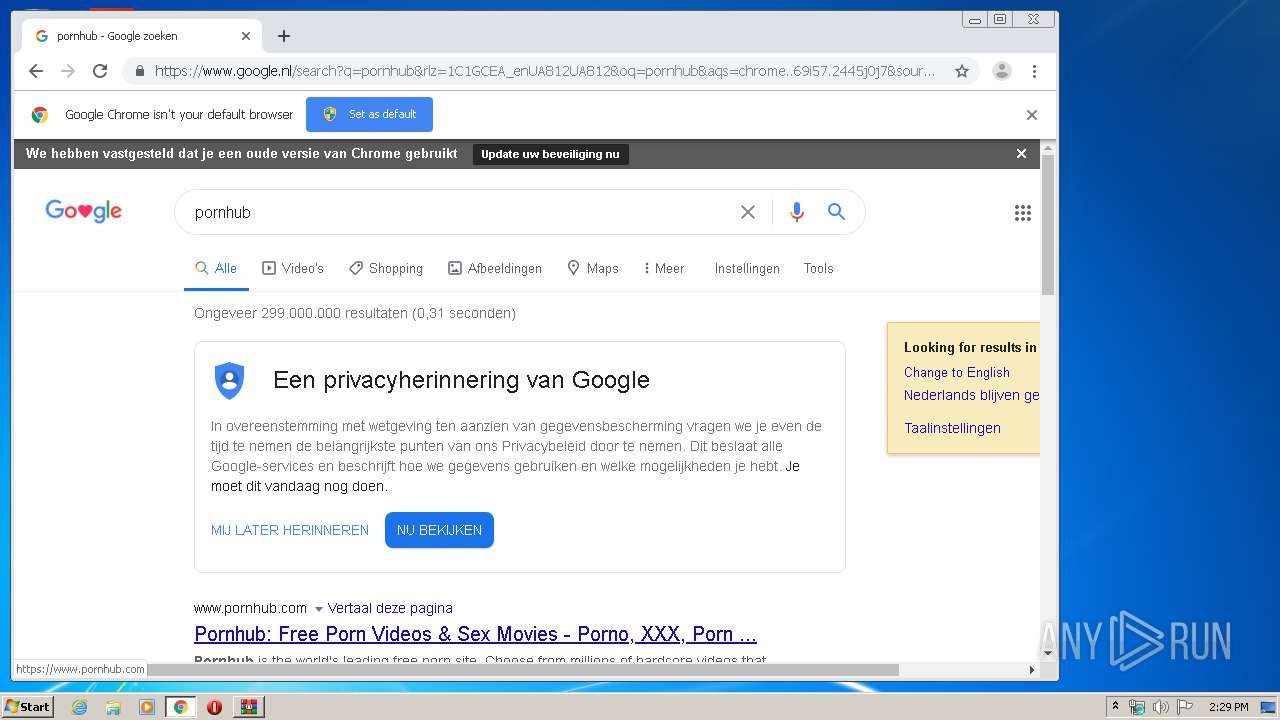Open the search Tools
The width and height of the screenshot is (1280, 720).
818,268
